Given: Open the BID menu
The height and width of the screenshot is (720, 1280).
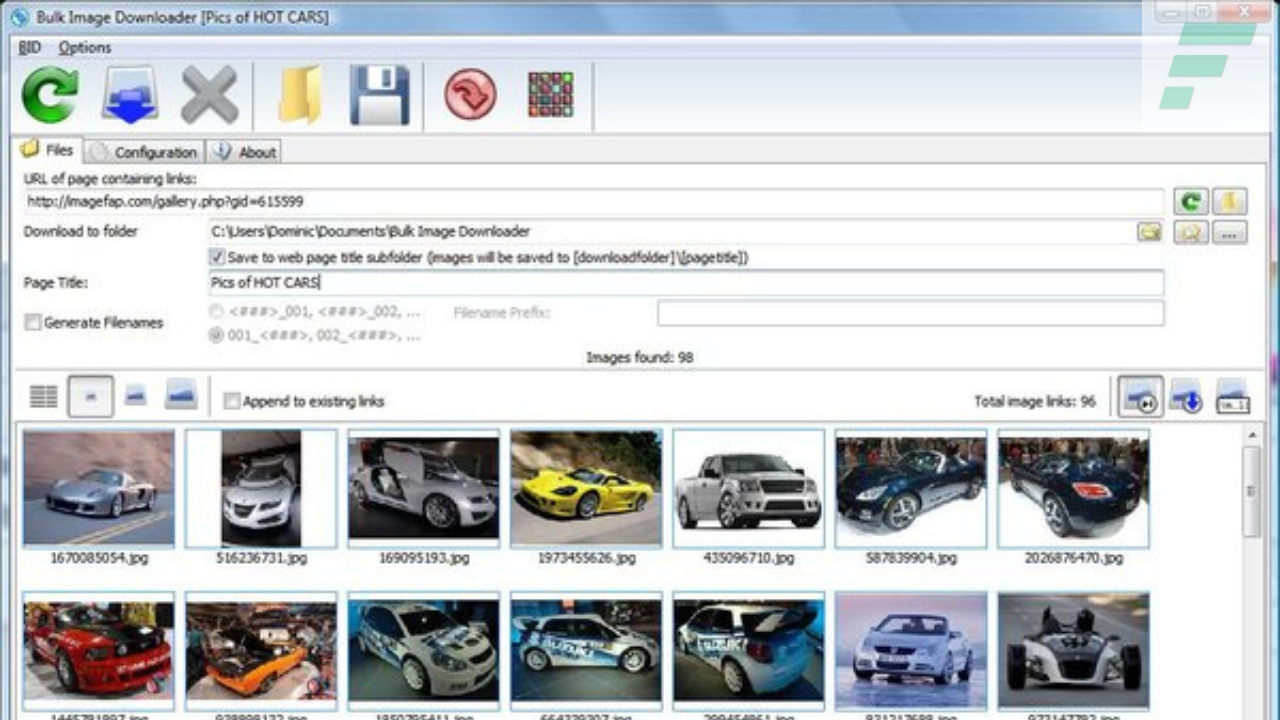Looking at the screenshot, I should point(29,47).
